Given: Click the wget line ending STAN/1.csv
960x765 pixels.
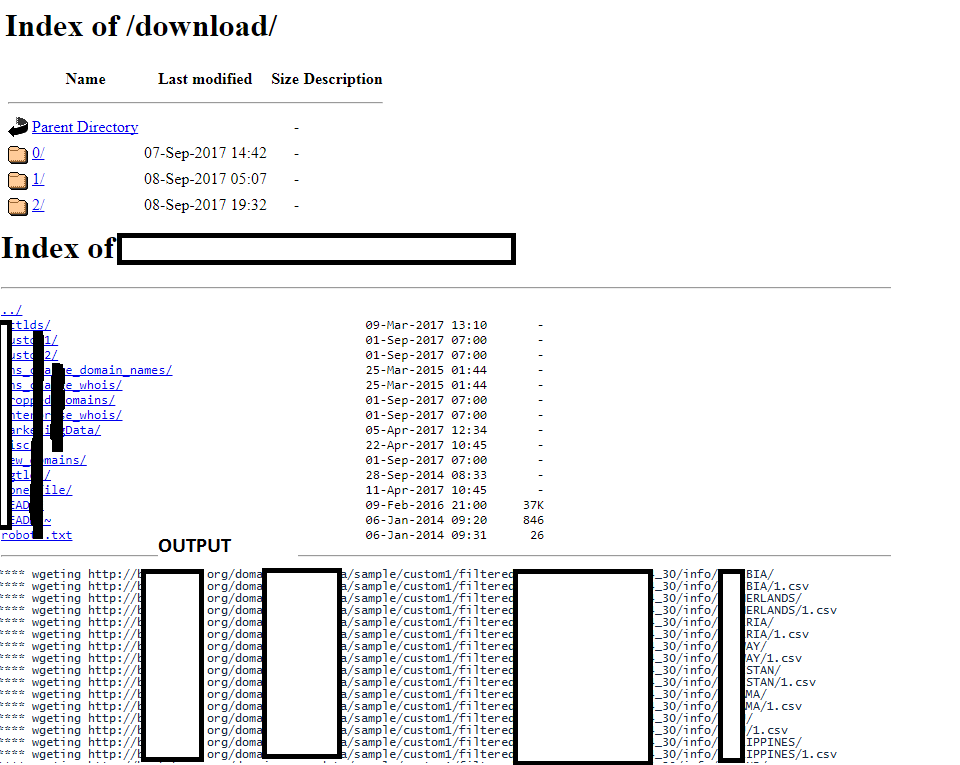Looking at the screenshot, I should coord(408,682).
